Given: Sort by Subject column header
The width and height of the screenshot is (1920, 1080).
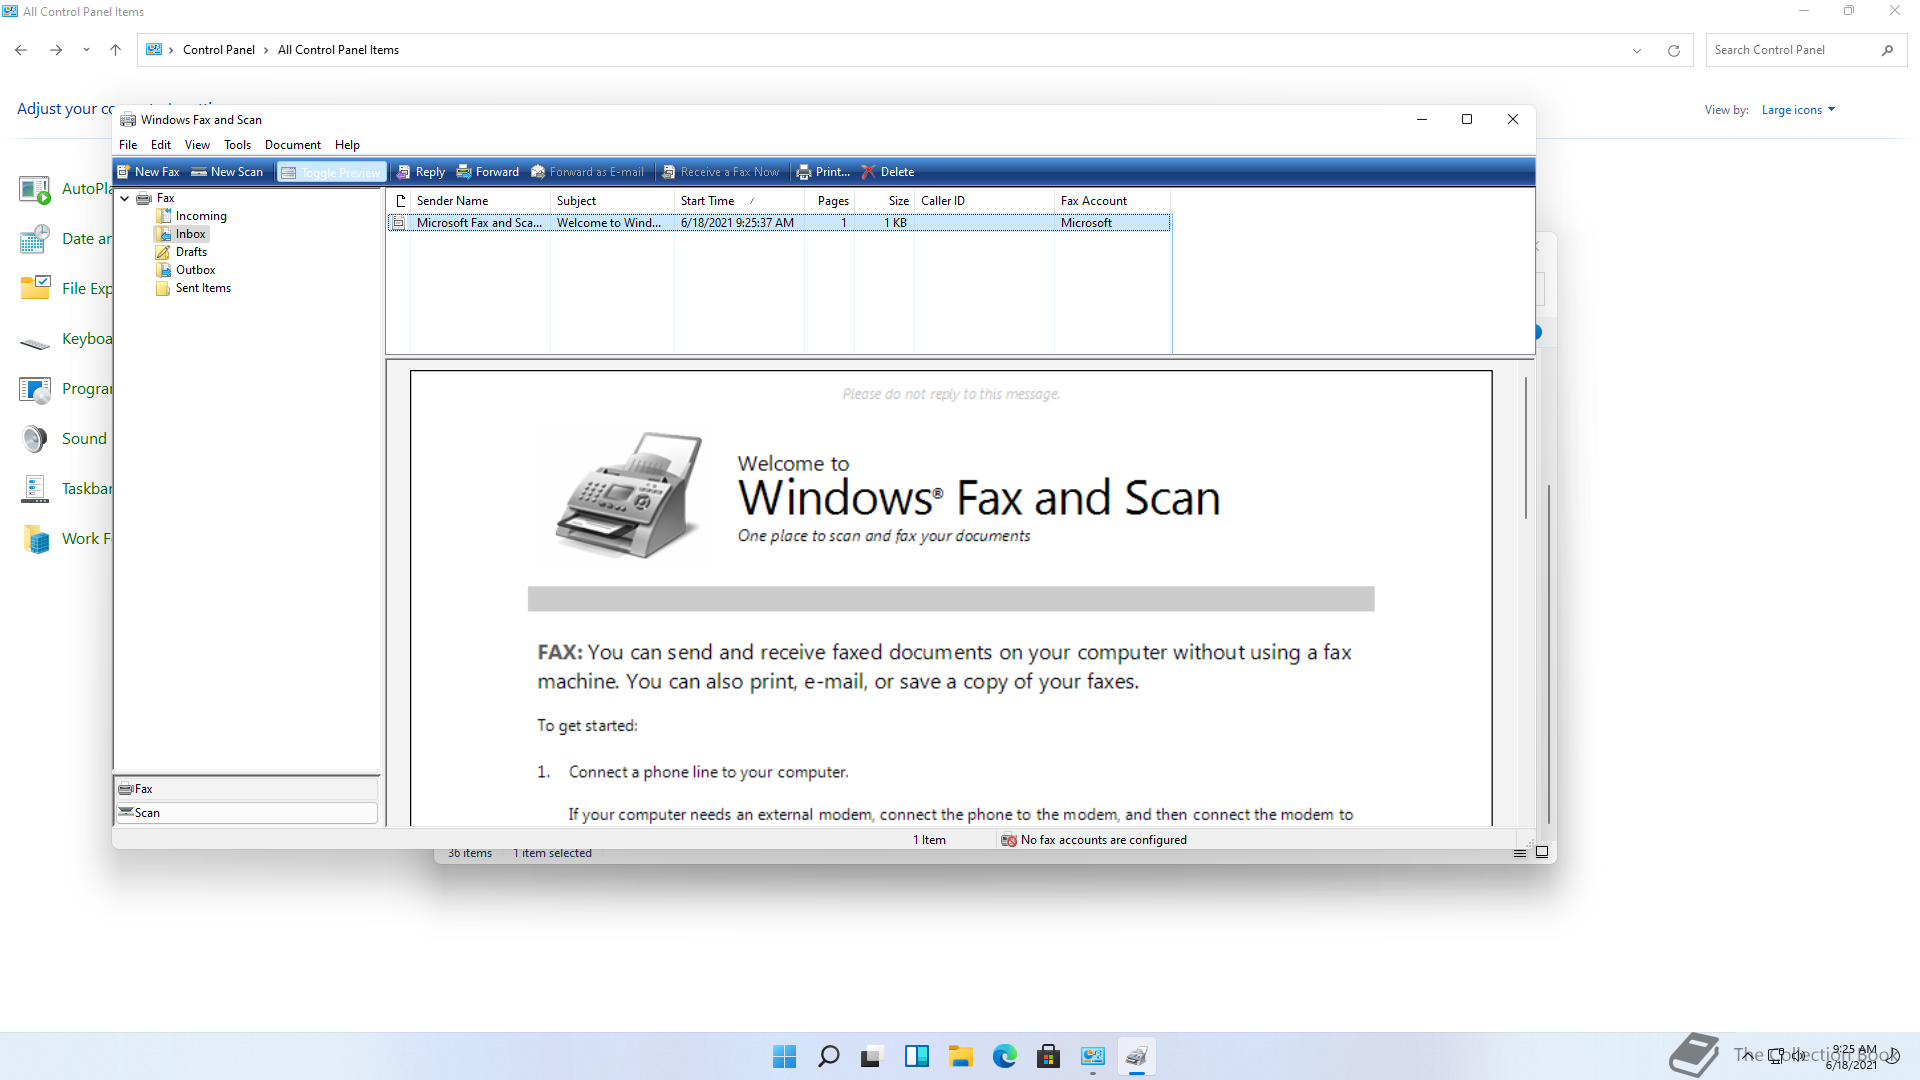Looking at the screenshot, I should tap(612, 201).
